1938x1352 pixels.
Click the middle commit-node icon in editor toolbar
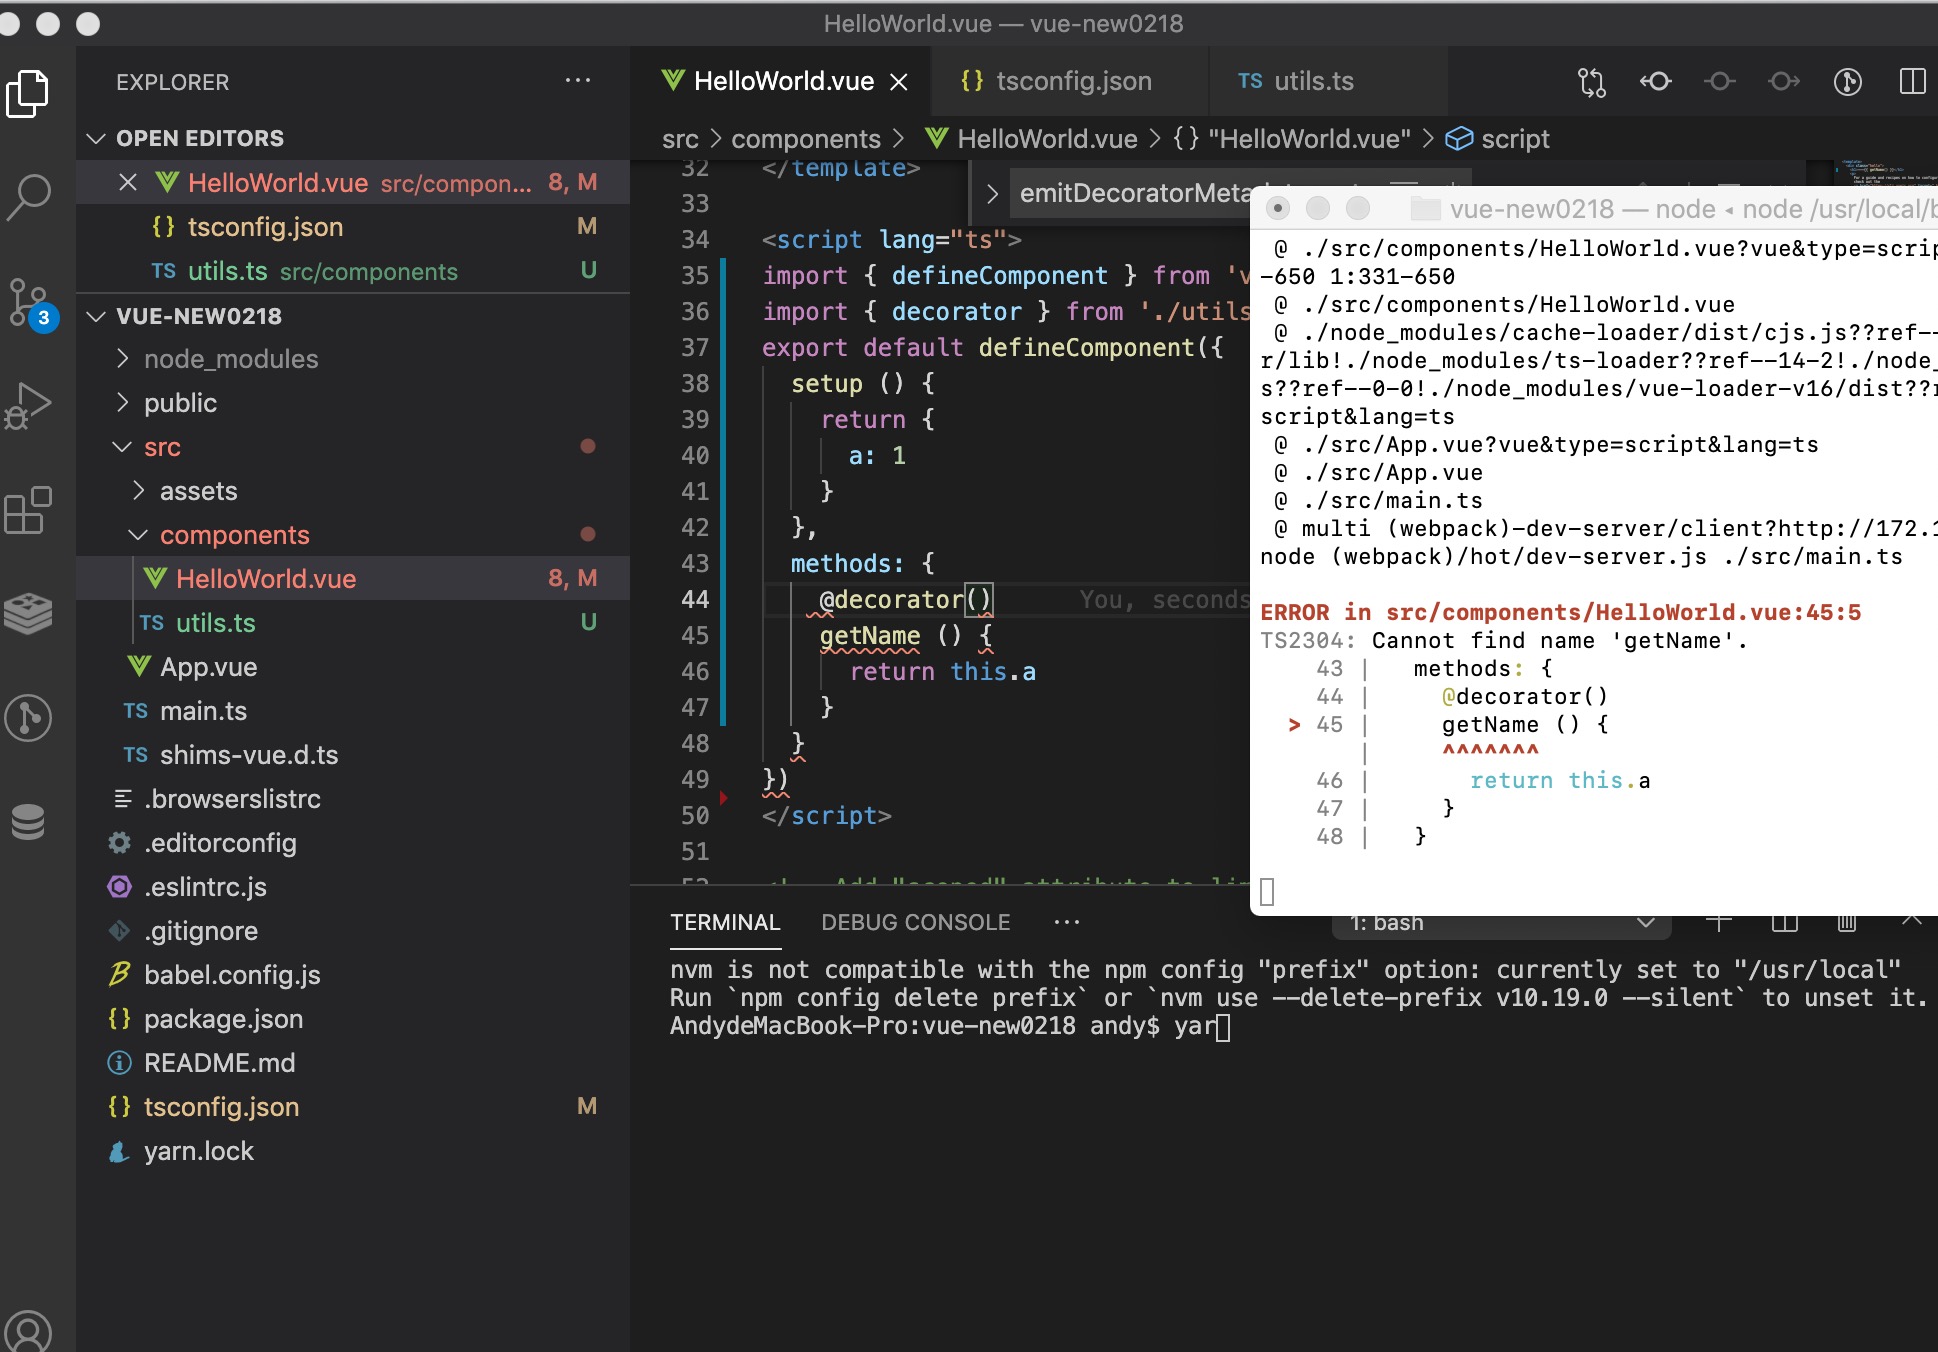1720,82
